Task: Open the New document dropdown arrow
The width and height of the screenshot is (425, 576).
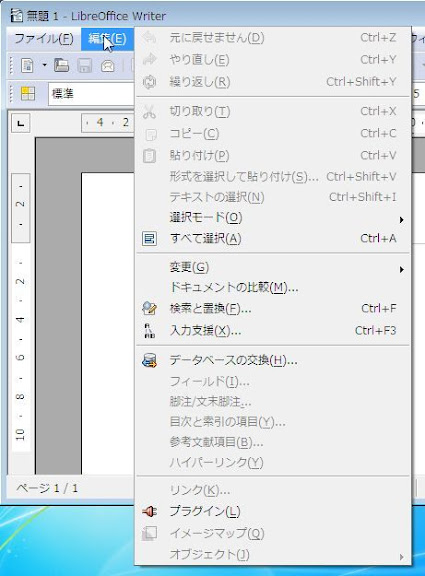Action: 44,65
